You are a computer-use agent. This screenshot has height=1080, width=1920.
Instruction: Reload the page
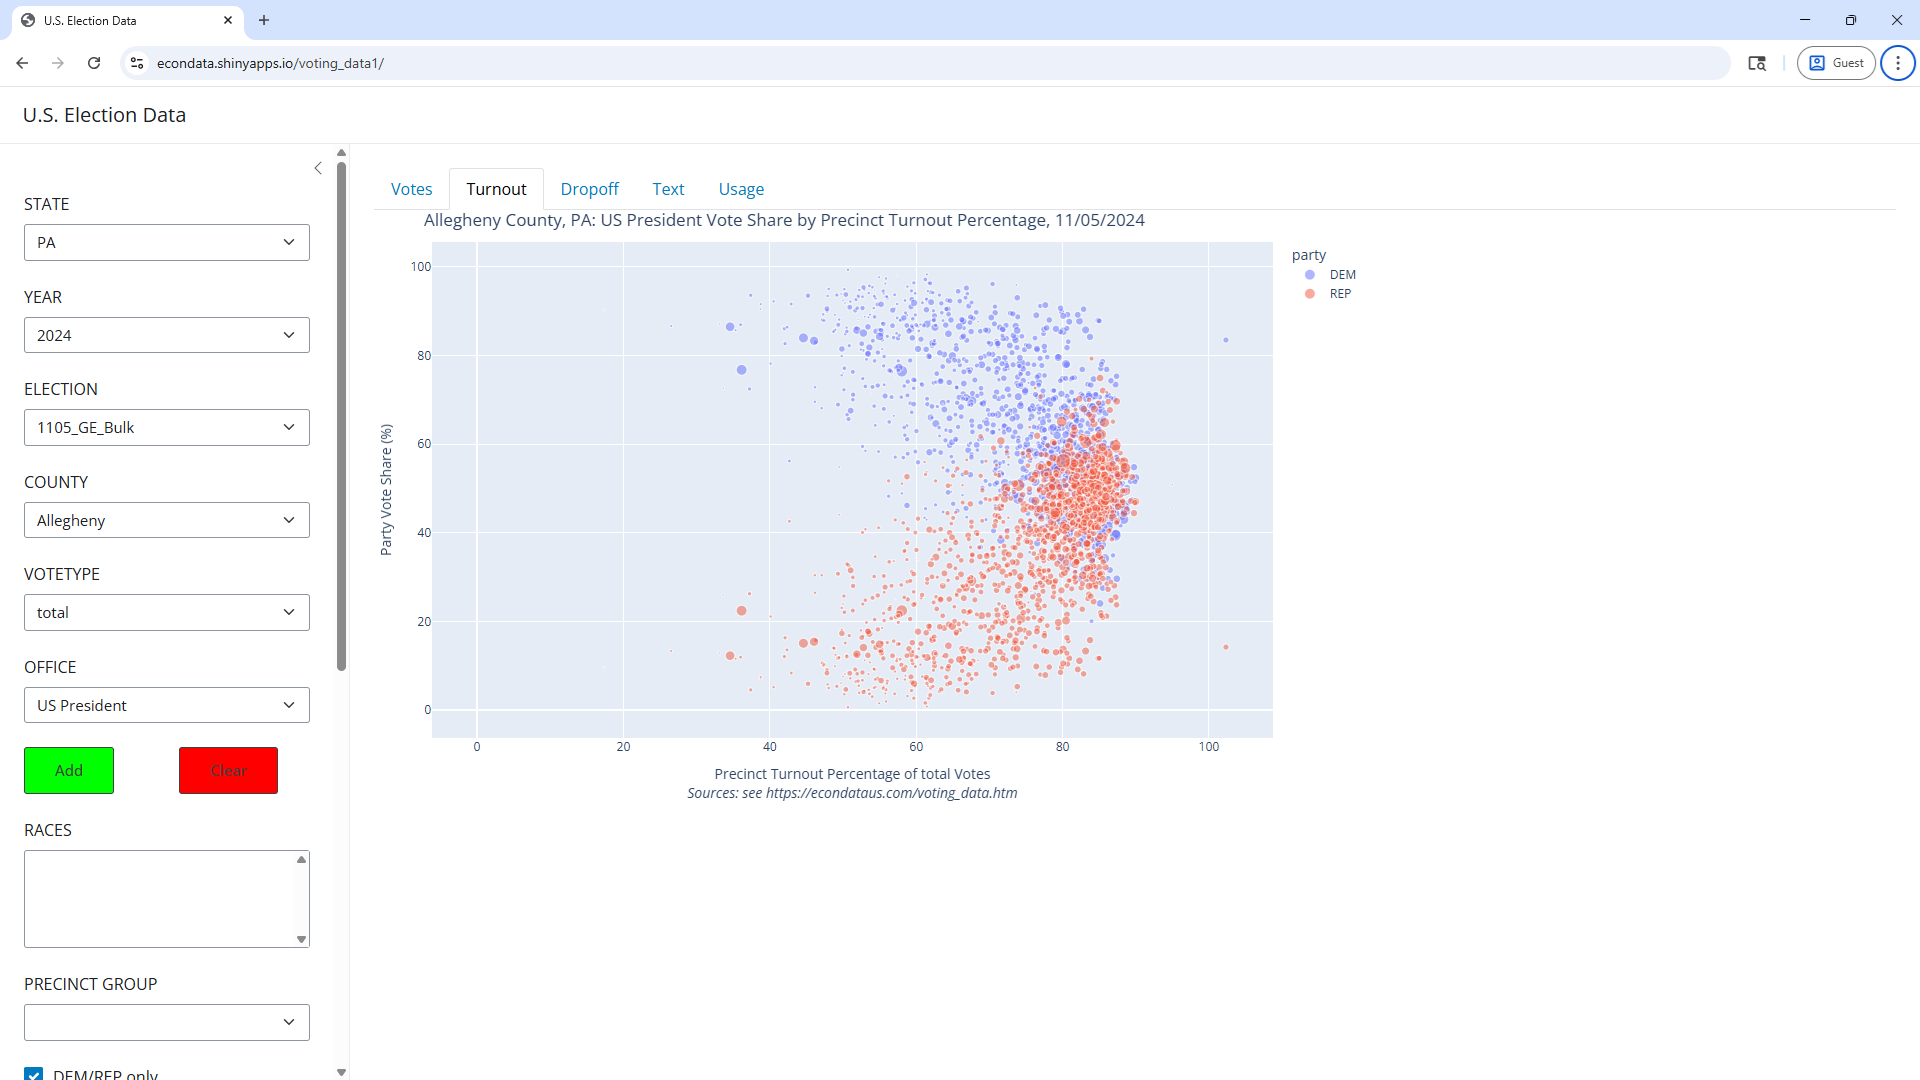click(x=94, y=63)
